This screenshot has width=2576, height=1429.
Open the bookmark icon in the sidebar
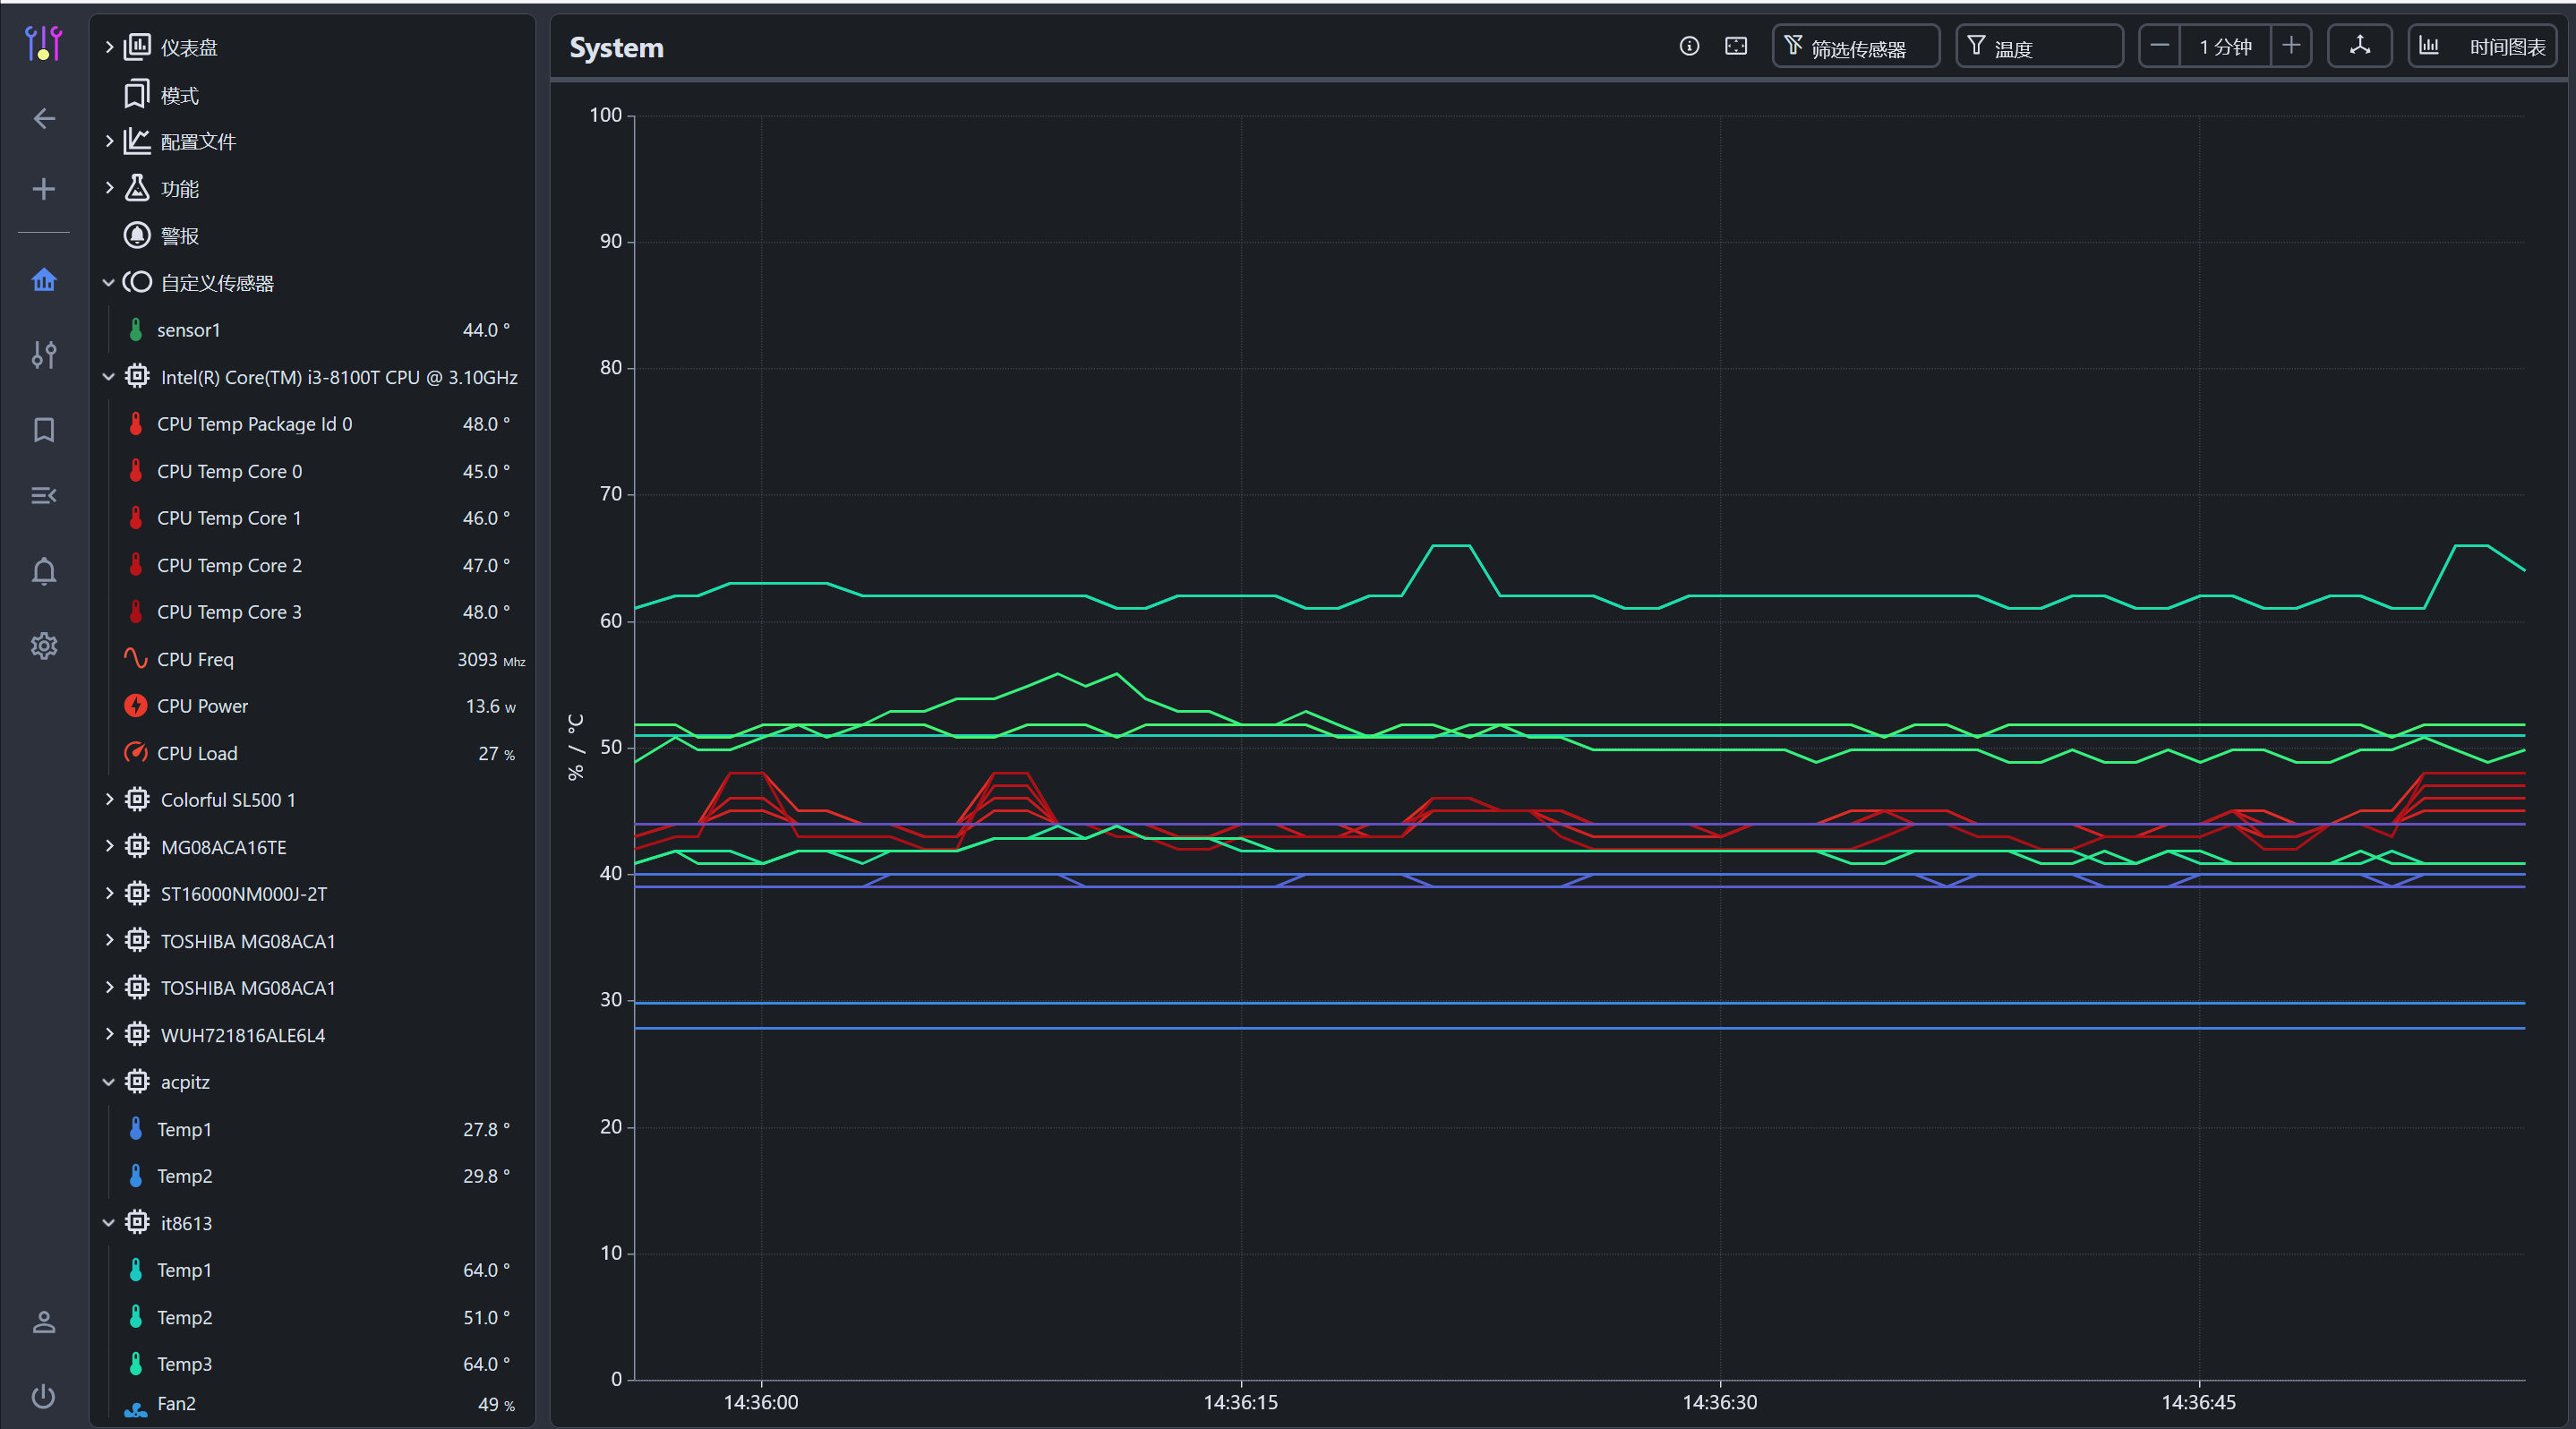coord(44,430)
